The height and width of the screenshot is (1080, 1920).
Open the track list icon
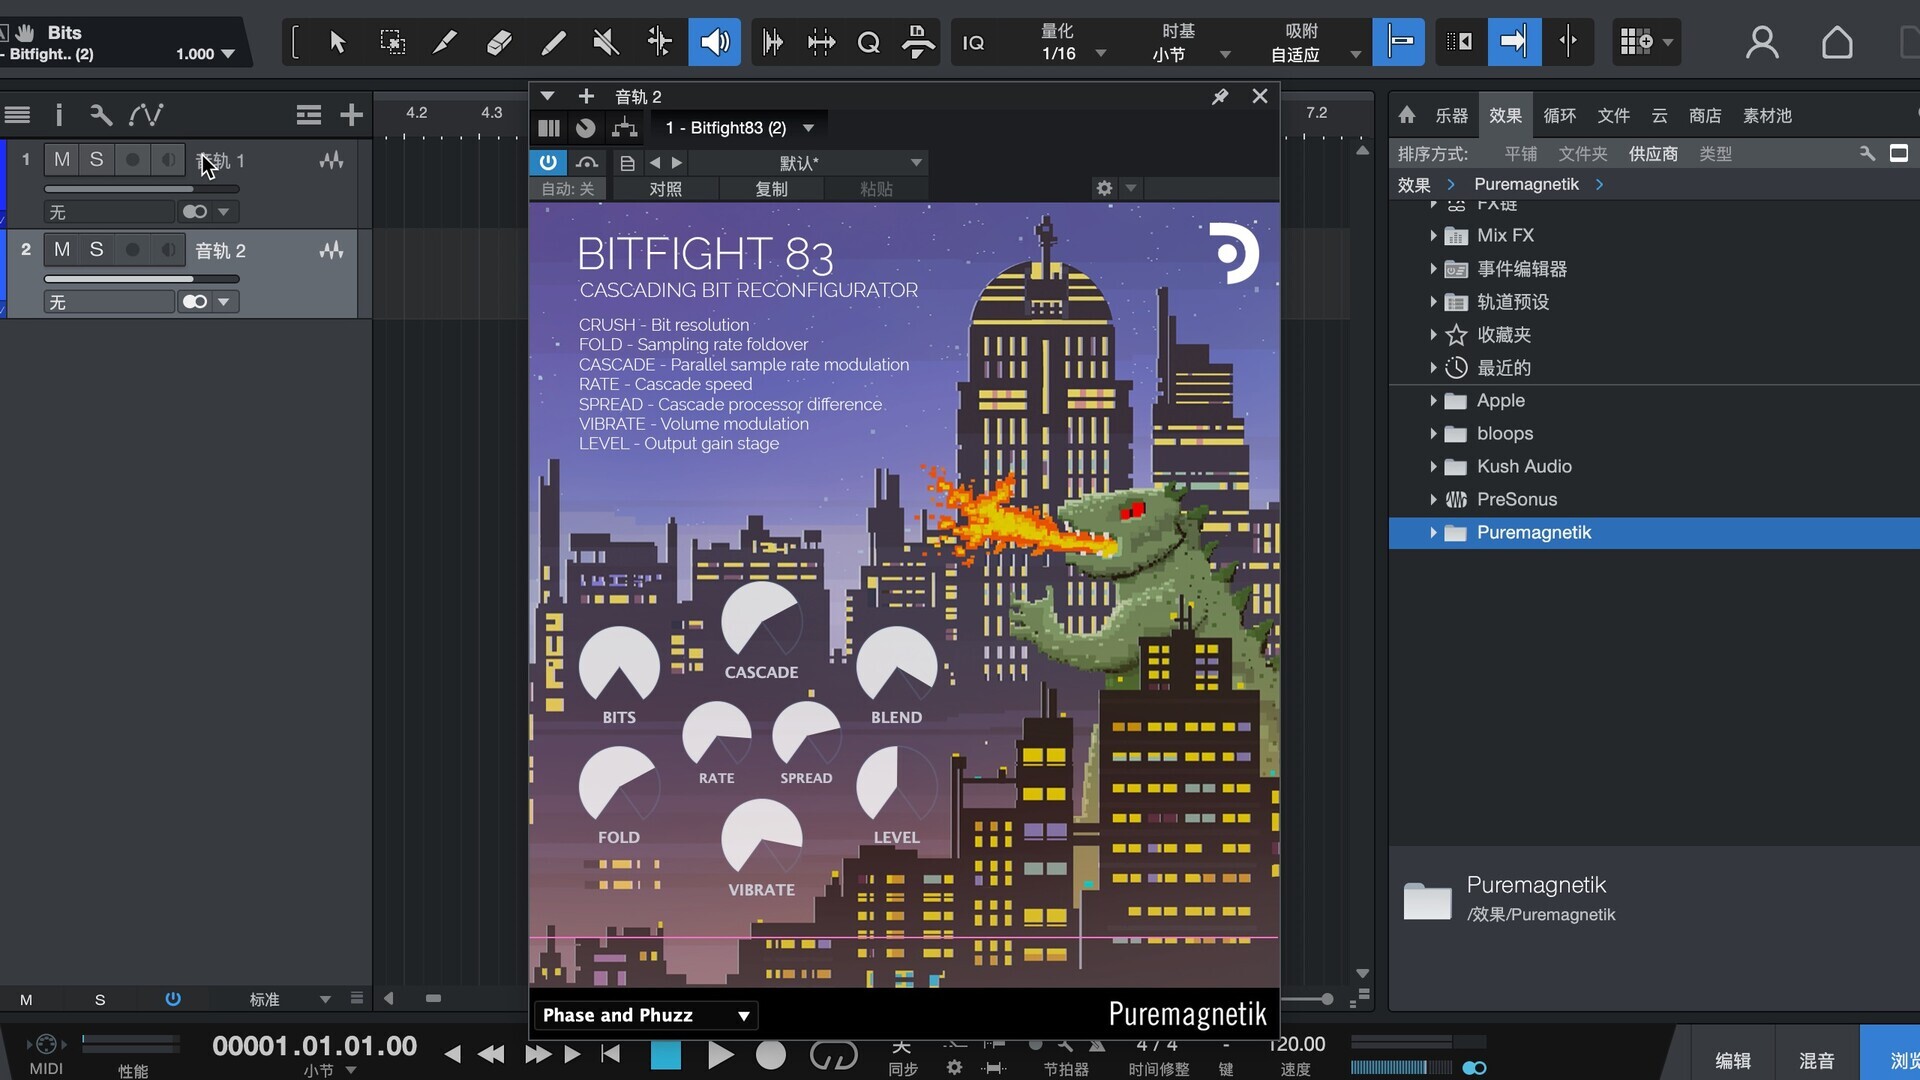click(x=17, y=115)
